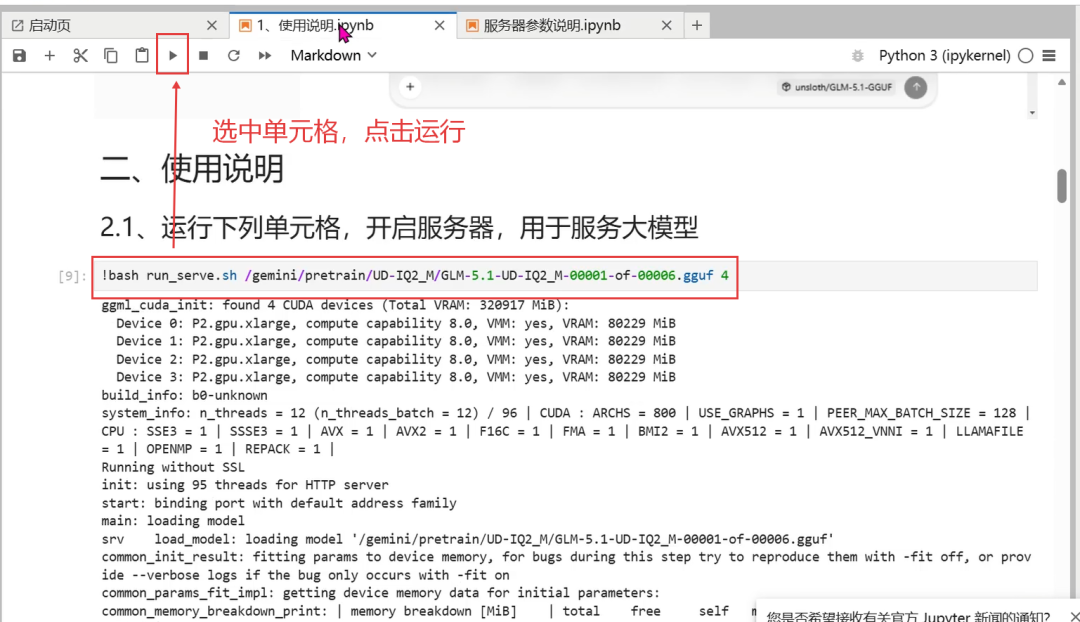Enable the debugger bug icon
The width and height of the screenshot is (1080, 622).
pyautogui.click(x=858, y=56)
